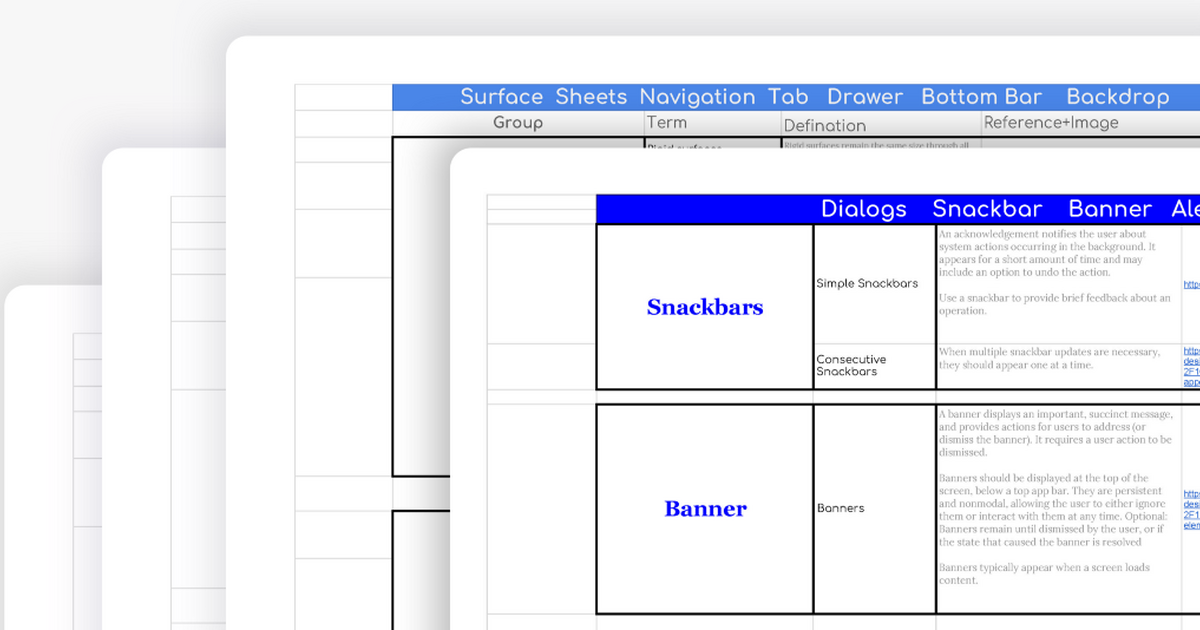Select the Banner group cell
This screenshot has width=1200, height=630.
pos(705,508)
